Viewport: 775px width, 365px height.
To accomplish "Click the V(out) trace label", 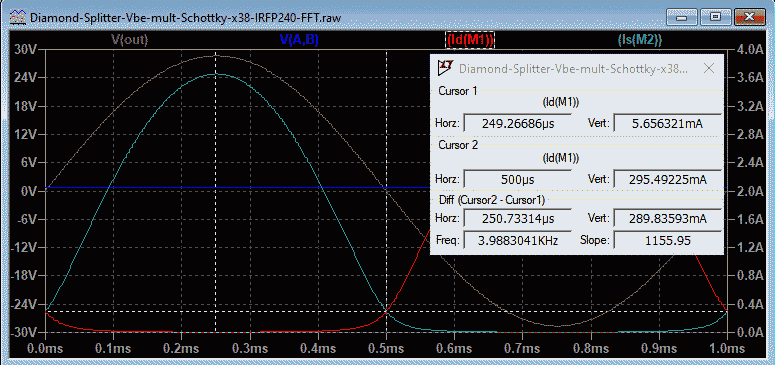I will pos(129,41).
